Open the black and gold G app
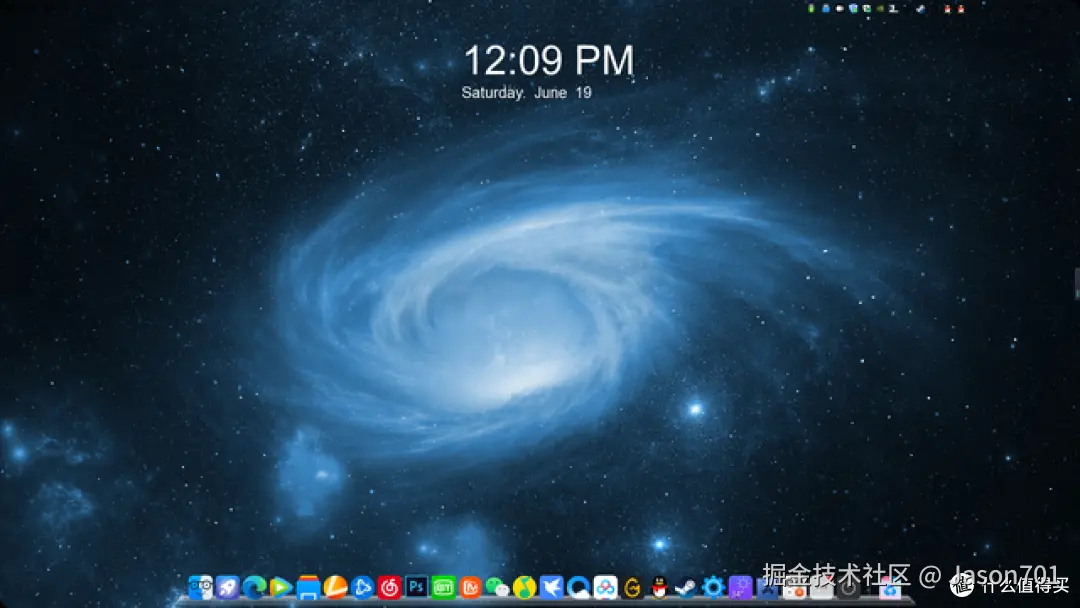 632,587
